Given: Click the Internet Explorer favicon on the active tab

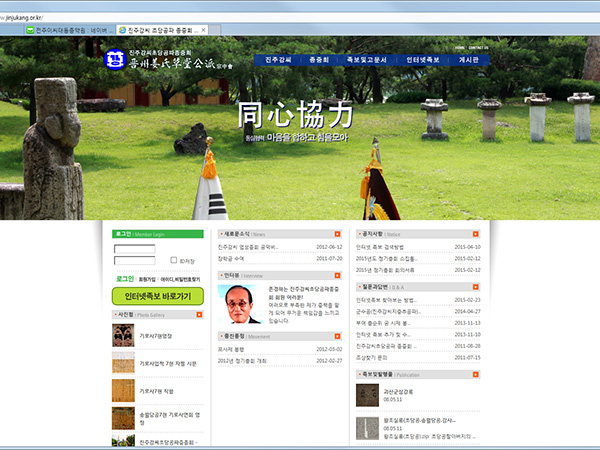Looking at the screenshot, I should tap(122, 30).
